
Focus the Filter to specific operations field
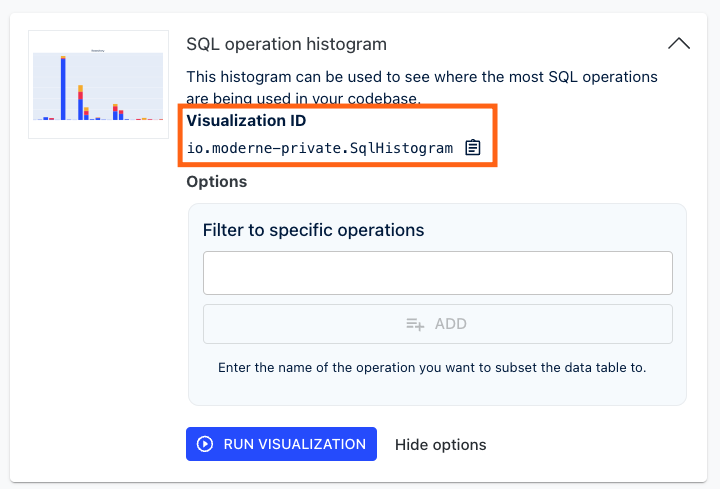(438, 273)
